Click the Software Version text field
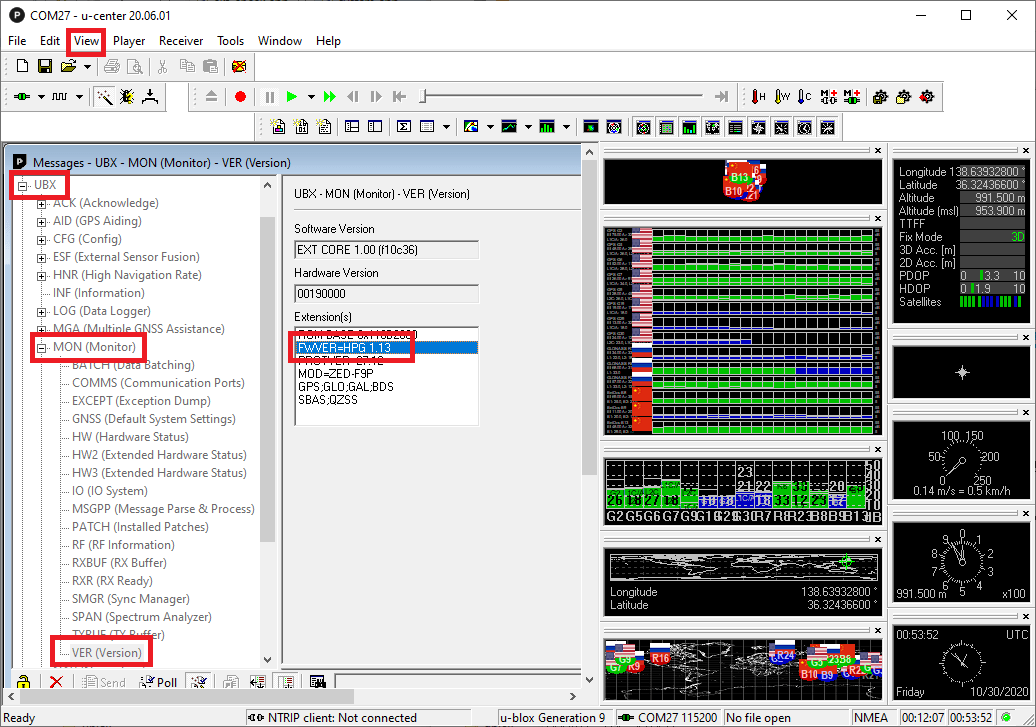Viewport: 1036px width, 727px height. pyautogui.click(x=386, y=250)
